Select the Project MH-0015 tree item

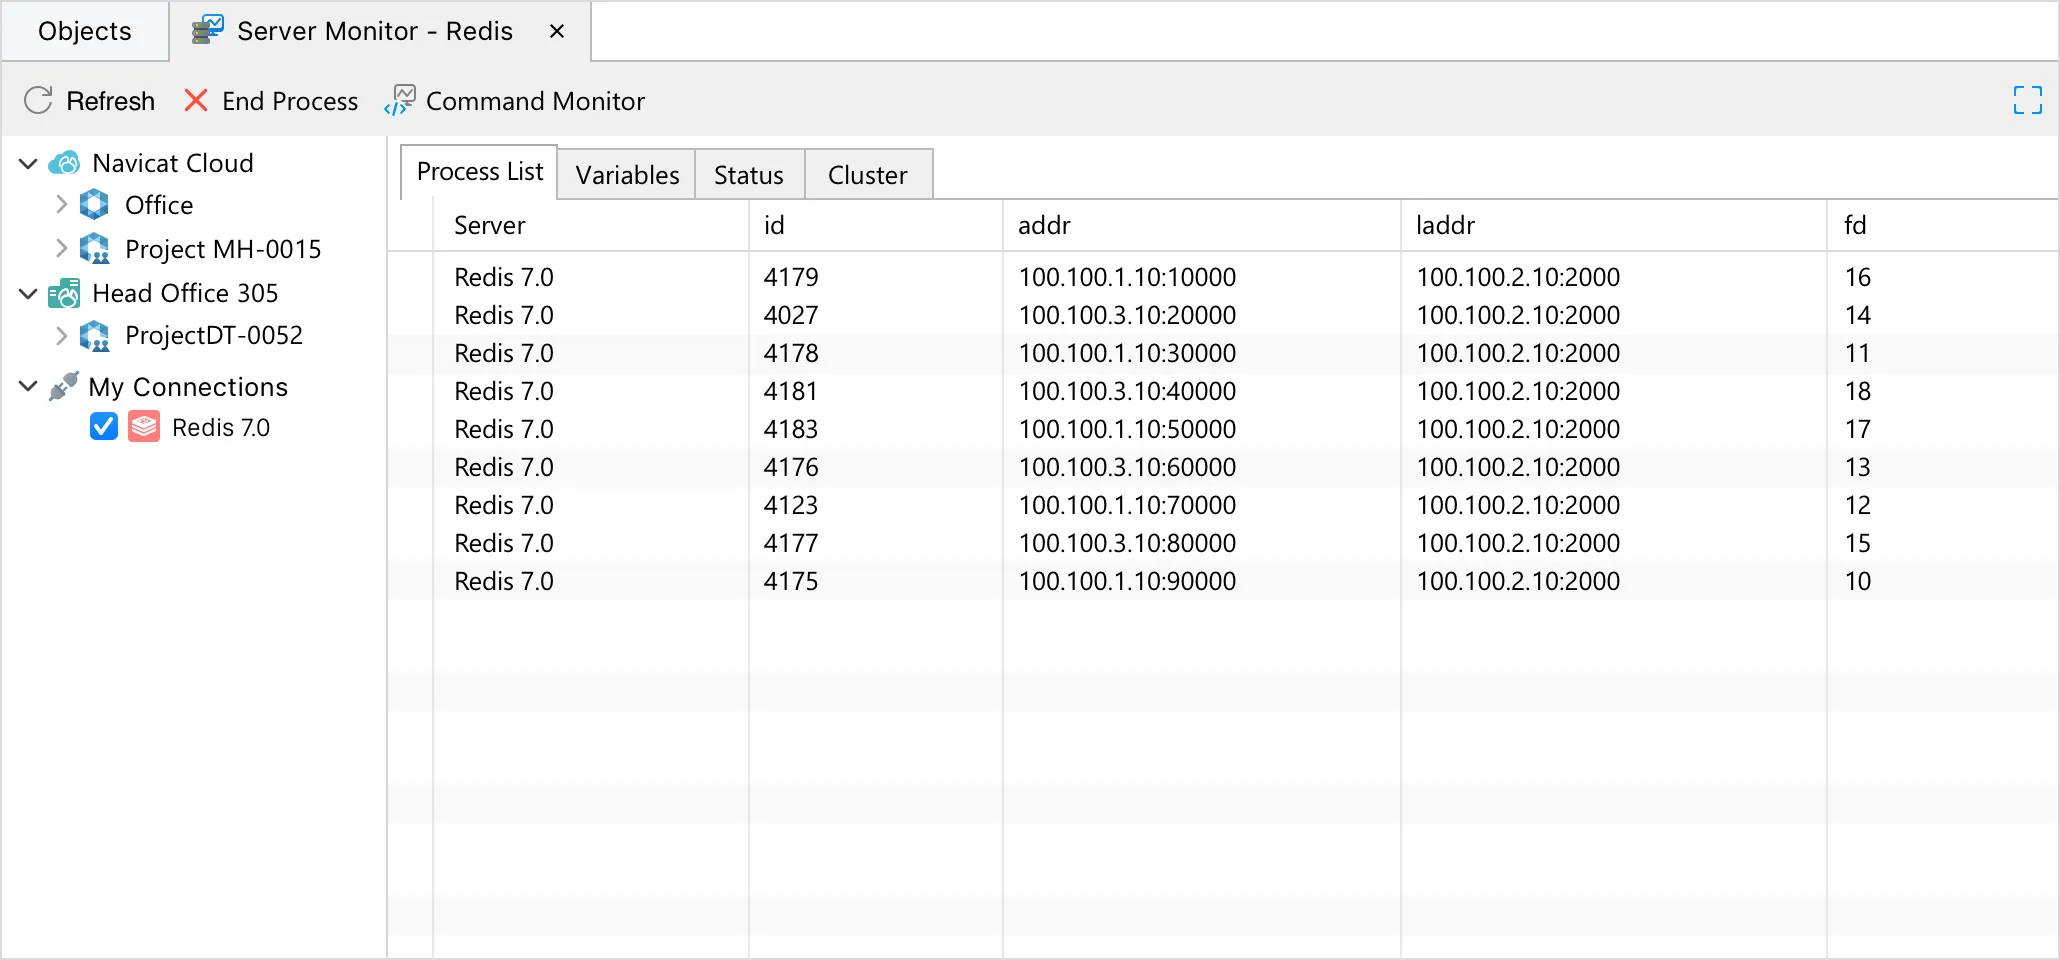(x=223, y=249)
